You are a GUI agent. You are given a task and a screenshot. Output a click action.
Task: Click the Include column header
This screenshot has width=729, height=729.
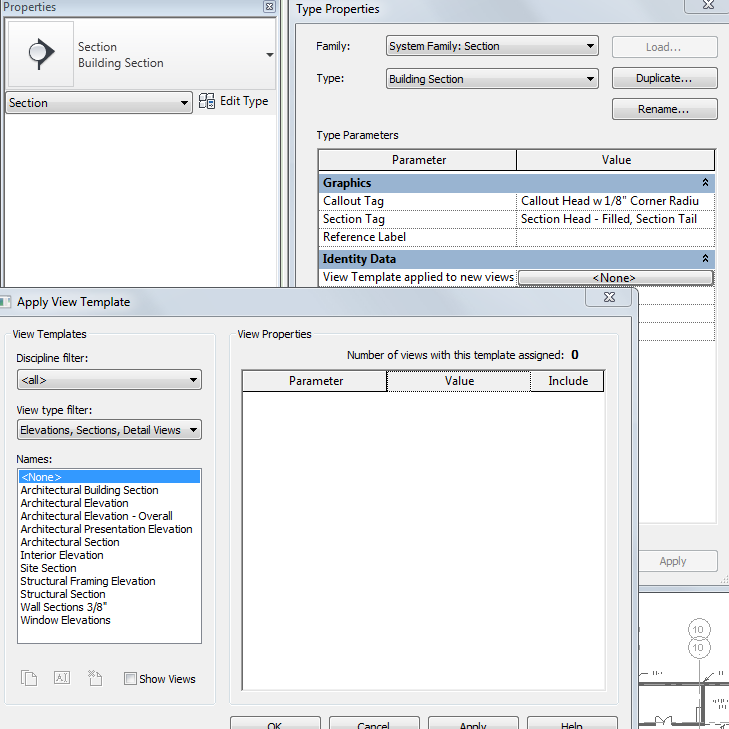568,381
